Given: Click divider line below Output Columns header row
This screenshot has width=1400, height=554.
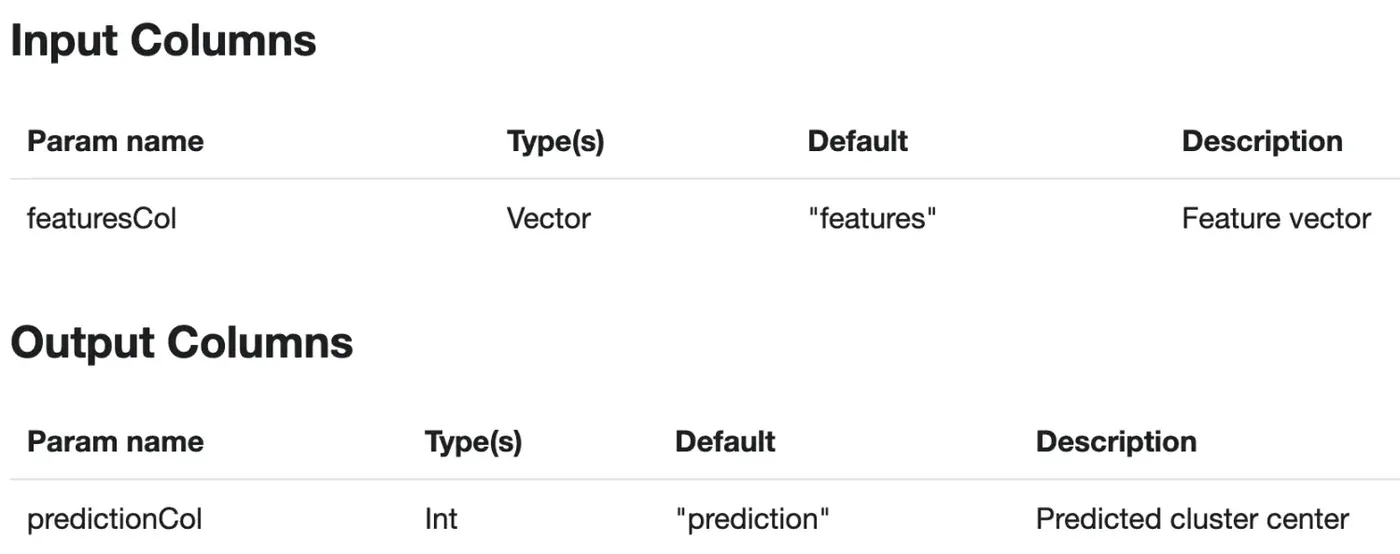Looking at the screenshot, I should (700, 479).
